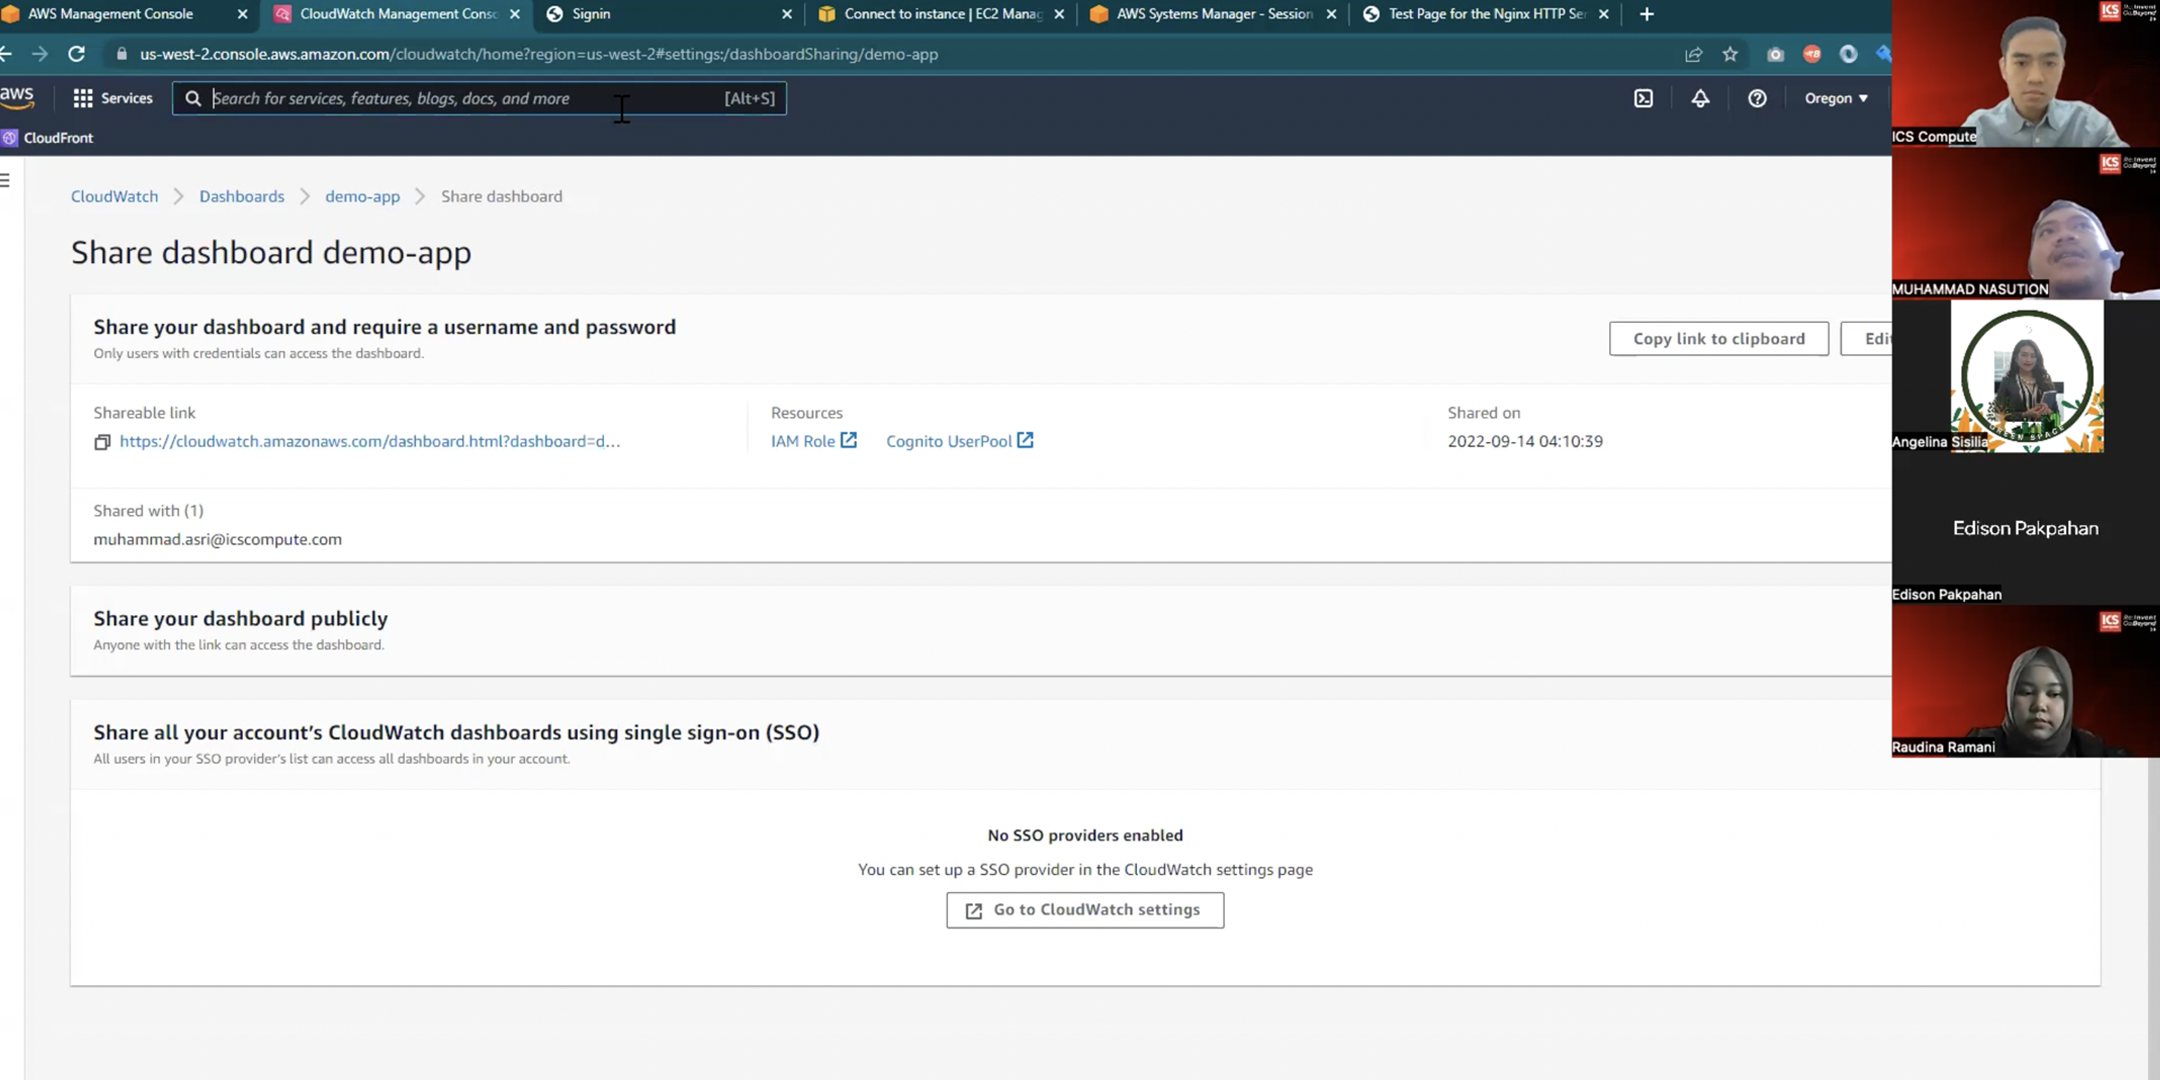Open the Cognito UserPool resource link
Viewport: 2160px width, 1080px height.
pos(949,441)
